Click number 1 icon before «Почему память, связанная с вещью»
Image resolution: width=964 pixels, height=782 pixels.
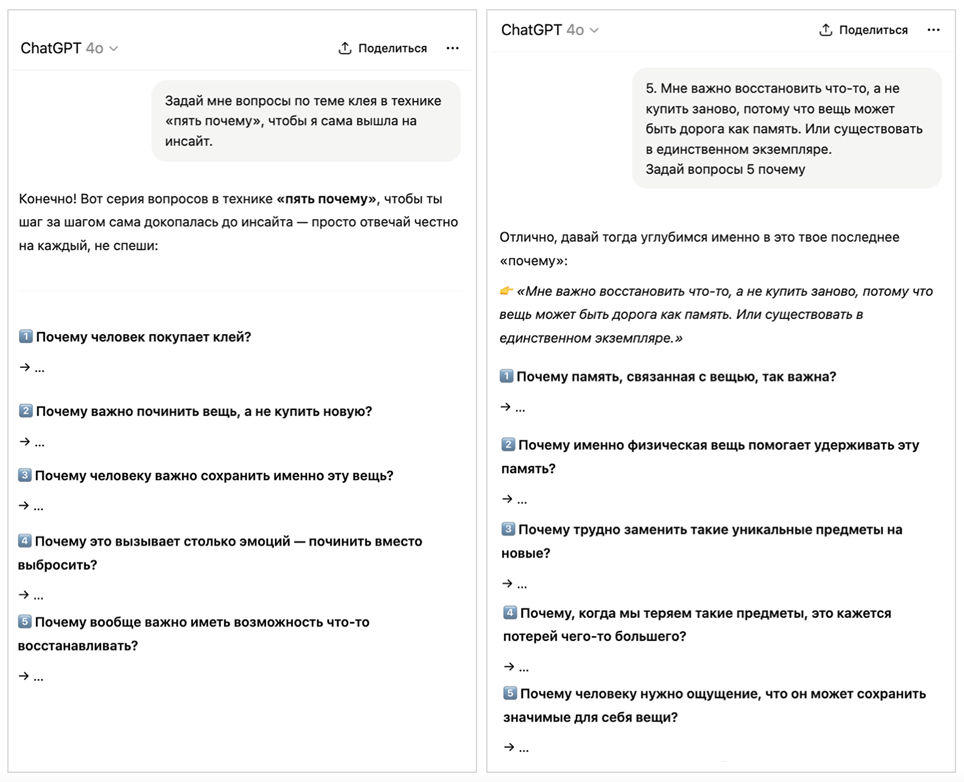coord(507,377)
